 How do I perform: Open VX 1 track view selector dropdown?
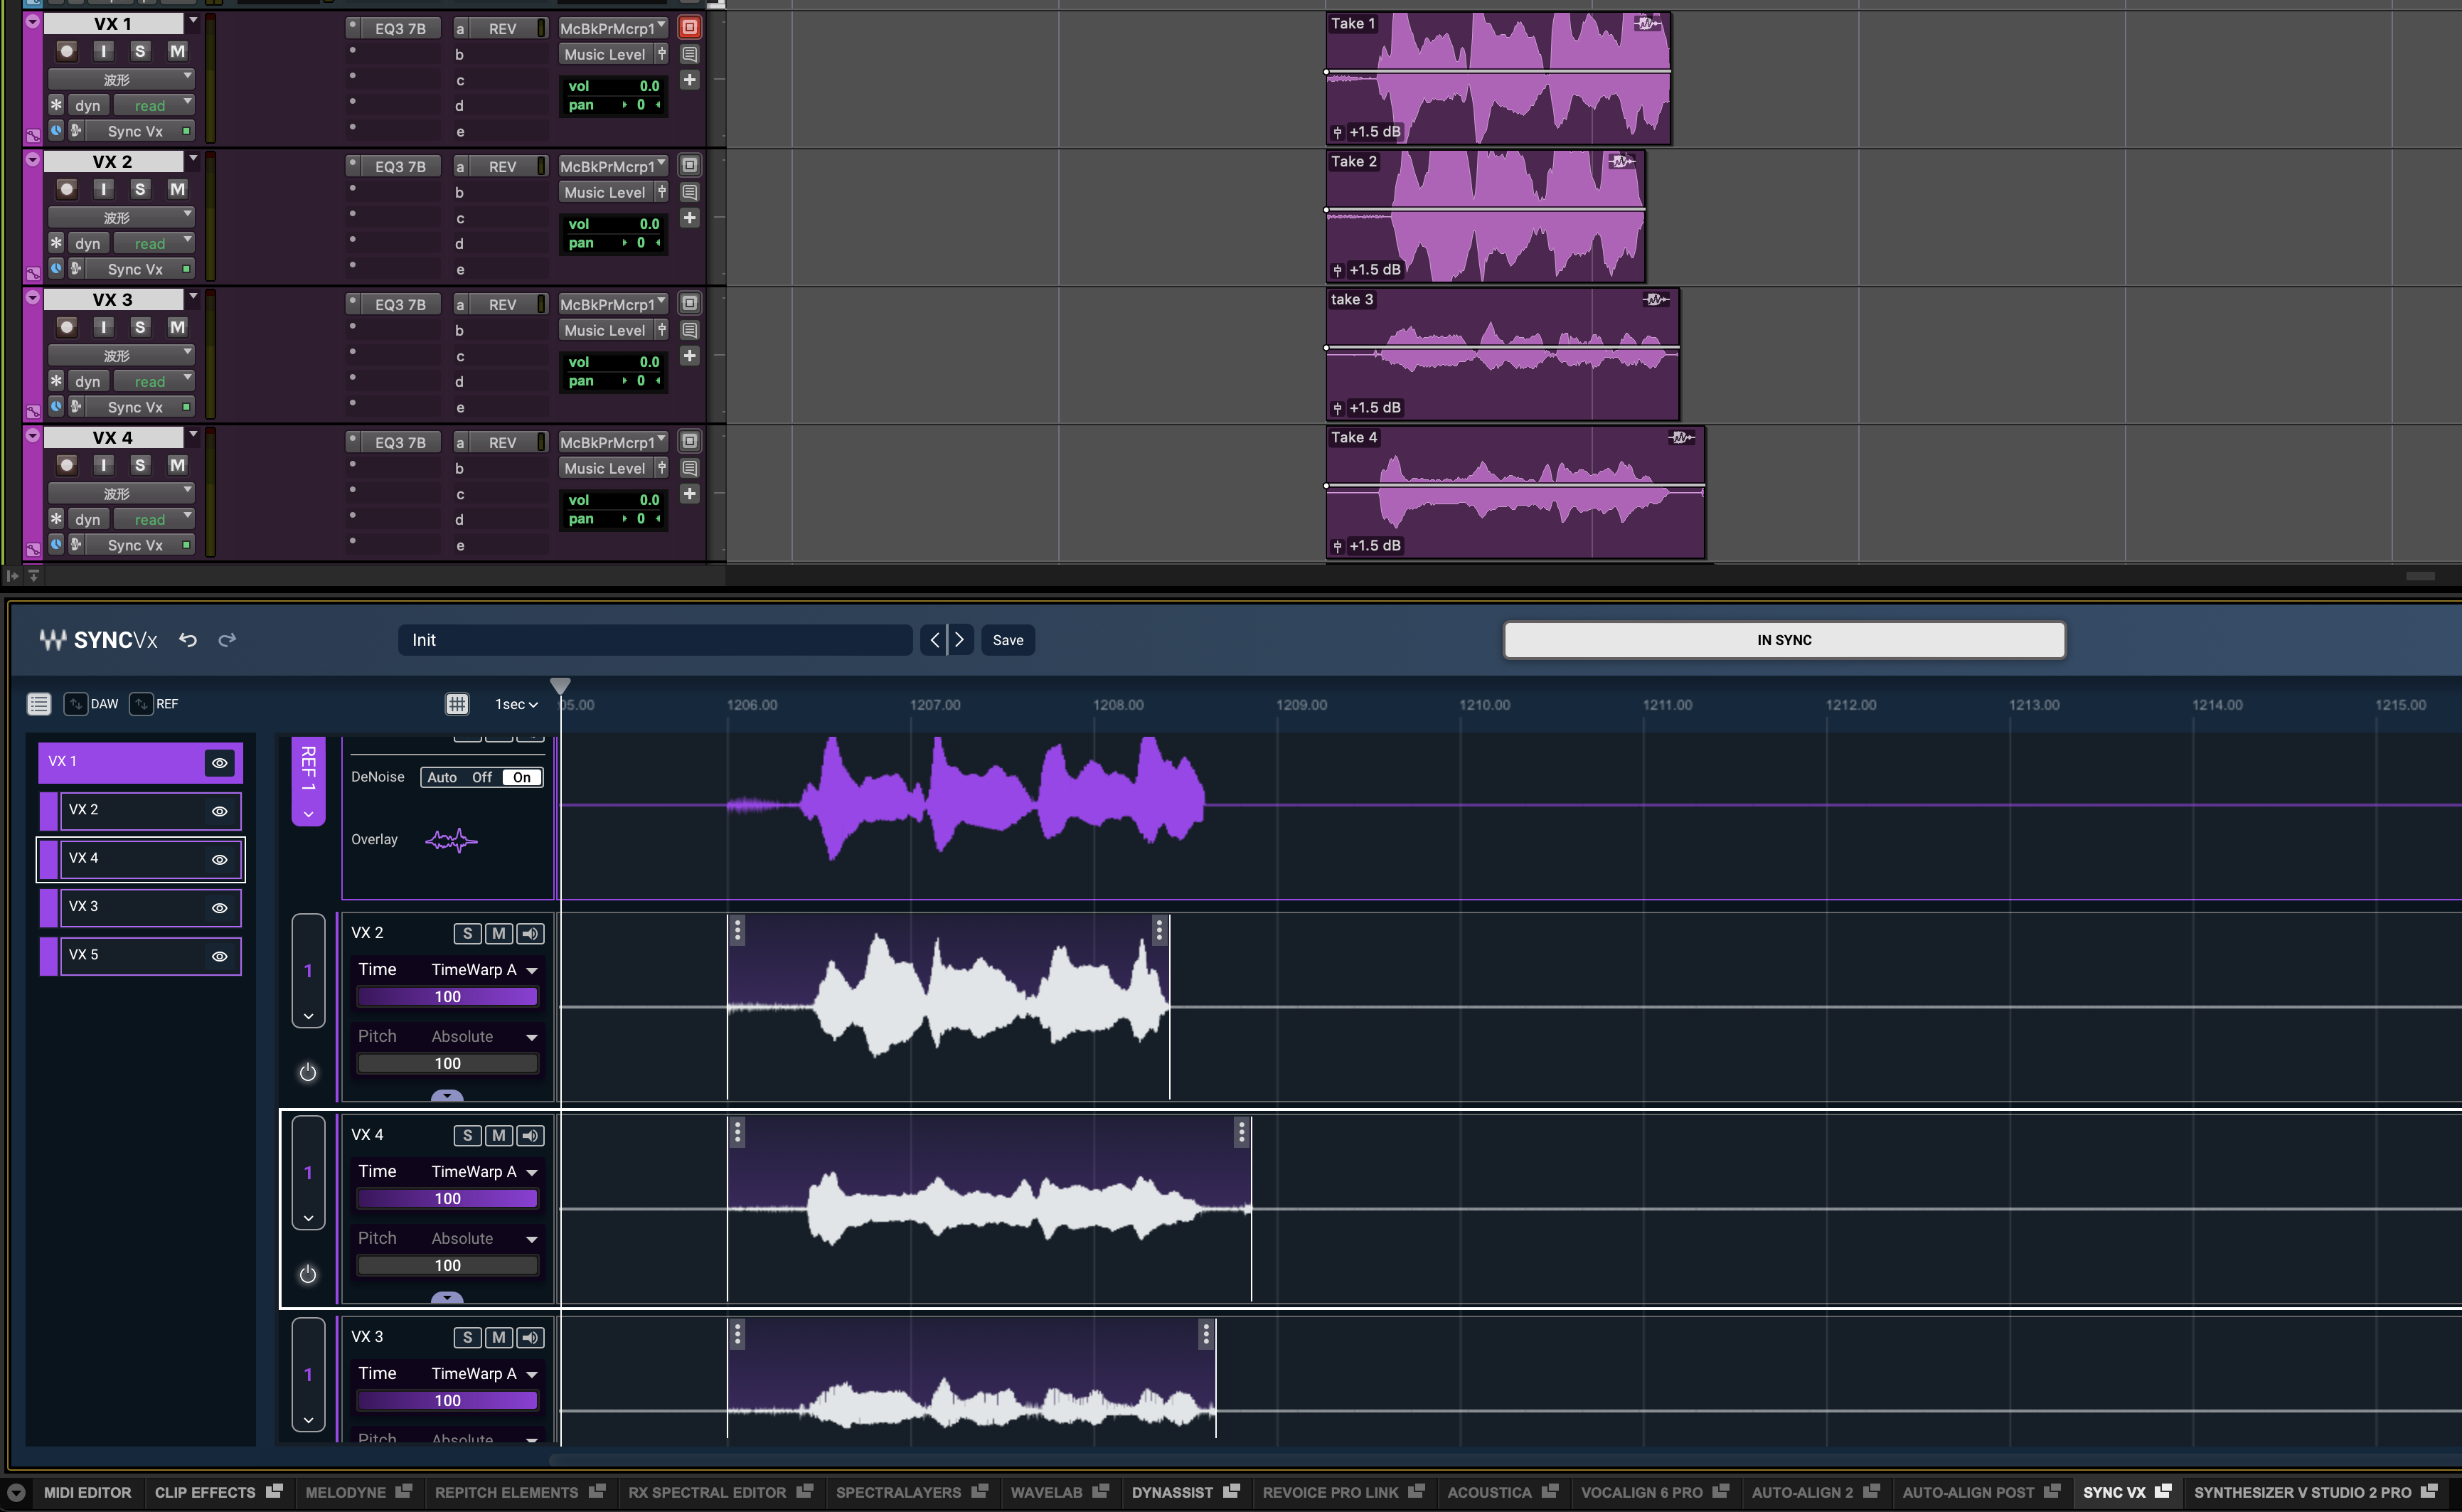121,79
